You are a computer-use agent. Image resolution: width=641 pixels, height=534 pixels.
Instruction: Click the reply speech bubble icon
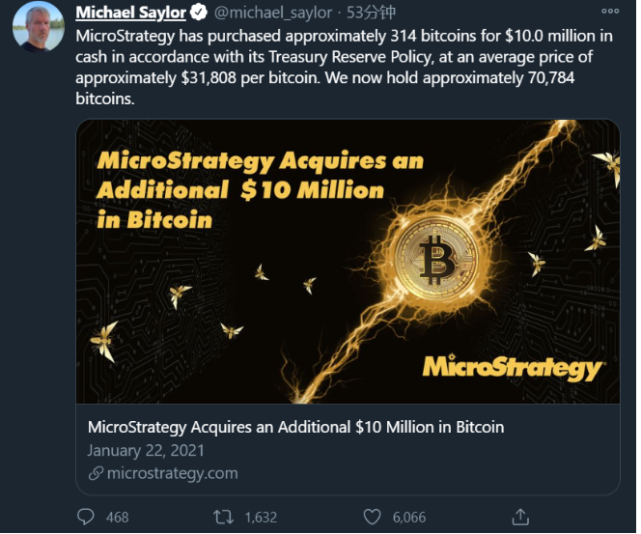(x=85, y=517)
